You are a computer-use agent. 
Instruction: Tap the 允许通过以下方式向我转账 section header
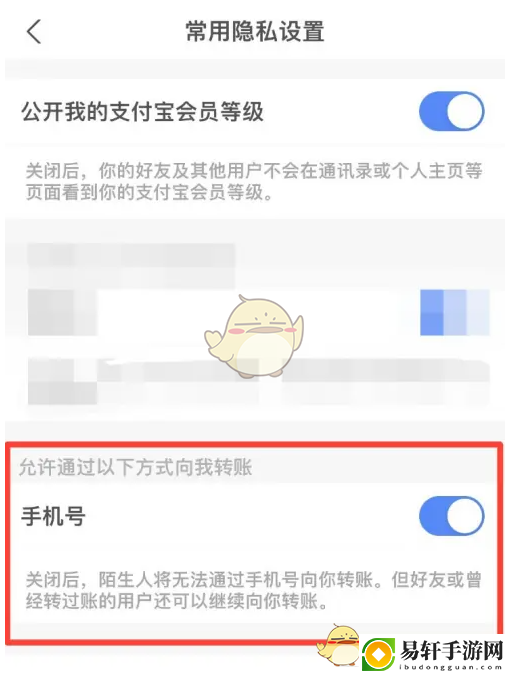[x=135, y=467]
